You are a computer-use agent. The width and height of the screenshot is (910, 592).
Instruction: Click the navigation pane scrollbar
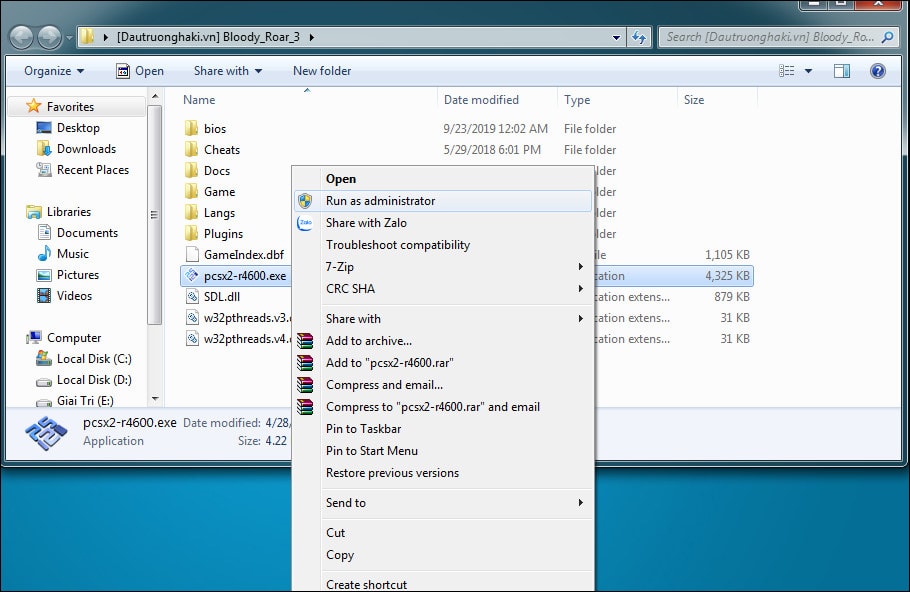154,215
